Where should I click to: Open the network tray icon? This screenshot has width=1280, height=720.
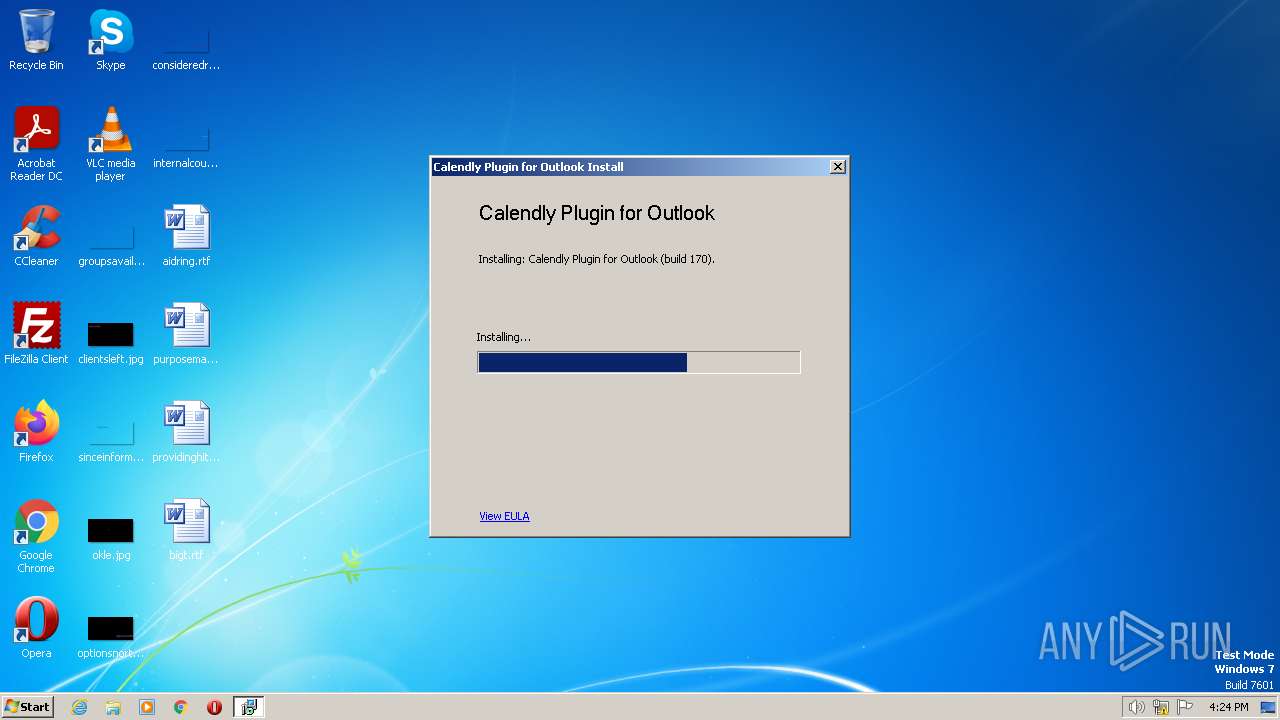pyautogui.click(x=1161, y=707)
